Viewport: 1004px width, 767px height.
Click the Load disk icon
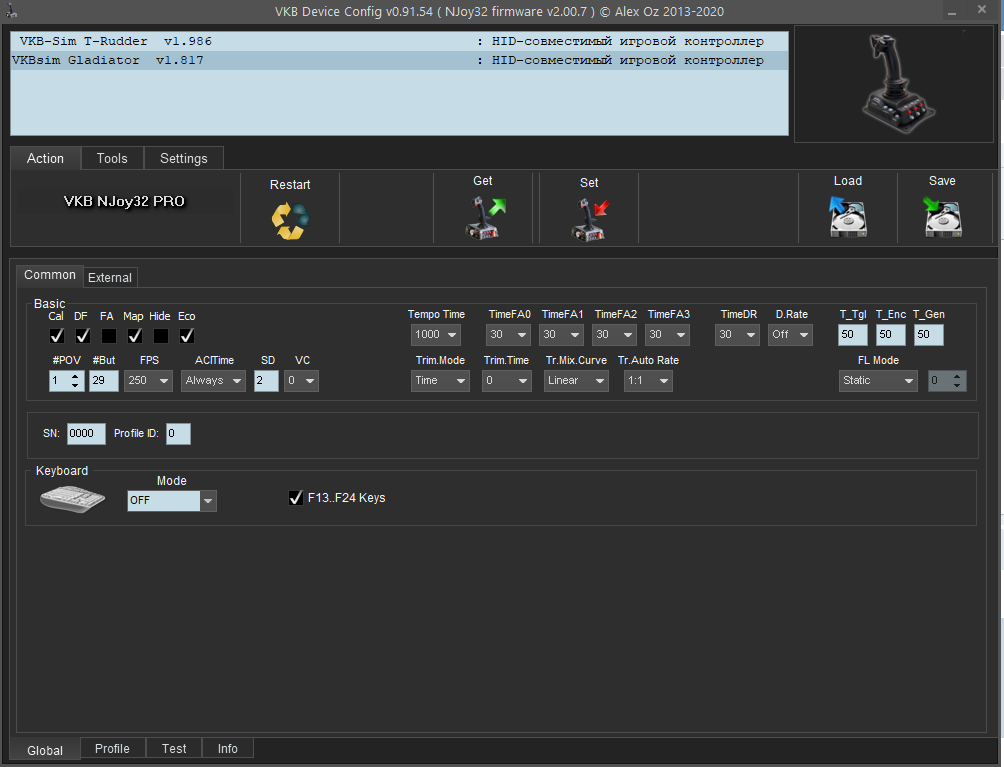[847, 216]
